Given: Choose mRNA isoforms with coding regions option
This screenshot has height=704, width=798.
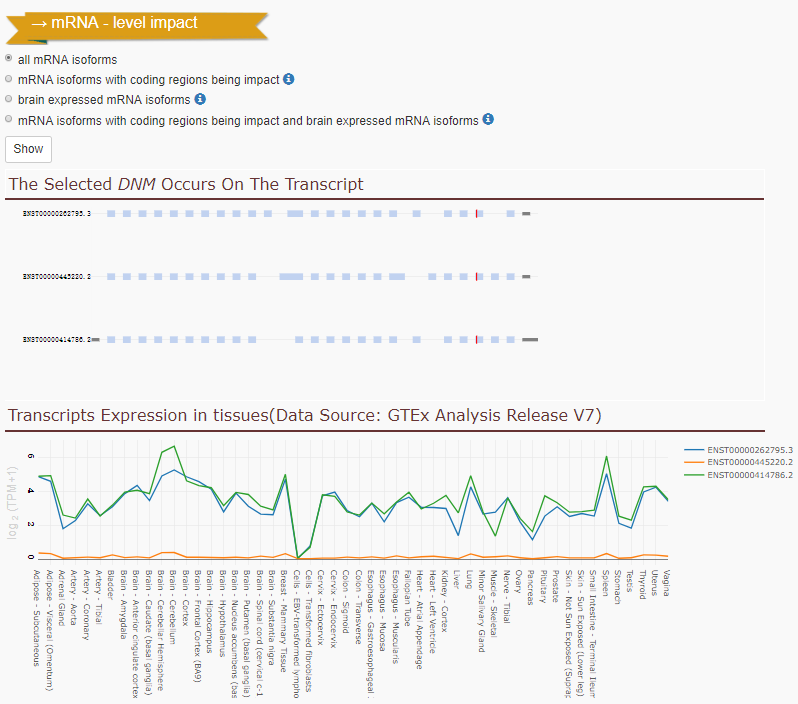Looking at the screenshot, I should click(9, 79).
